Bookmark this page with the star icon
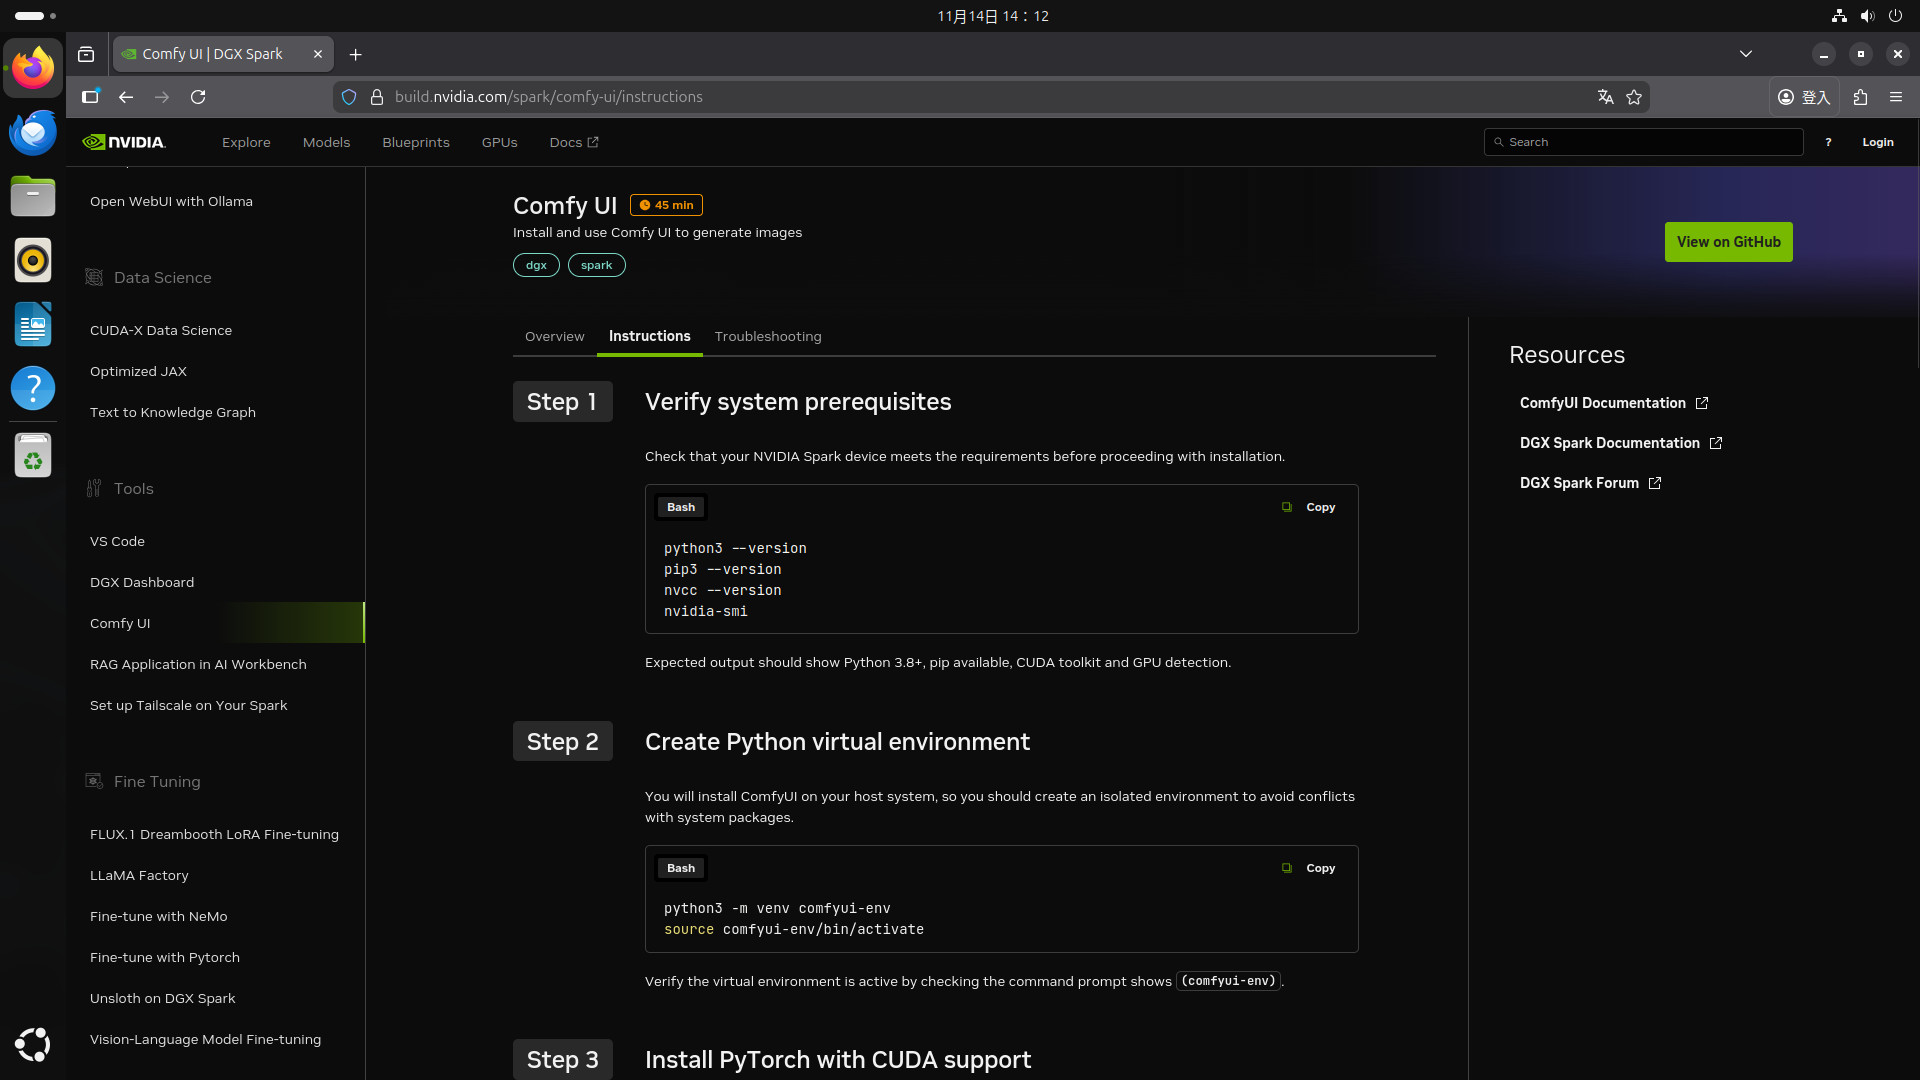Image resolution: width=1920 pixels, height=1080 pixels. click(x=1634, y=97)
